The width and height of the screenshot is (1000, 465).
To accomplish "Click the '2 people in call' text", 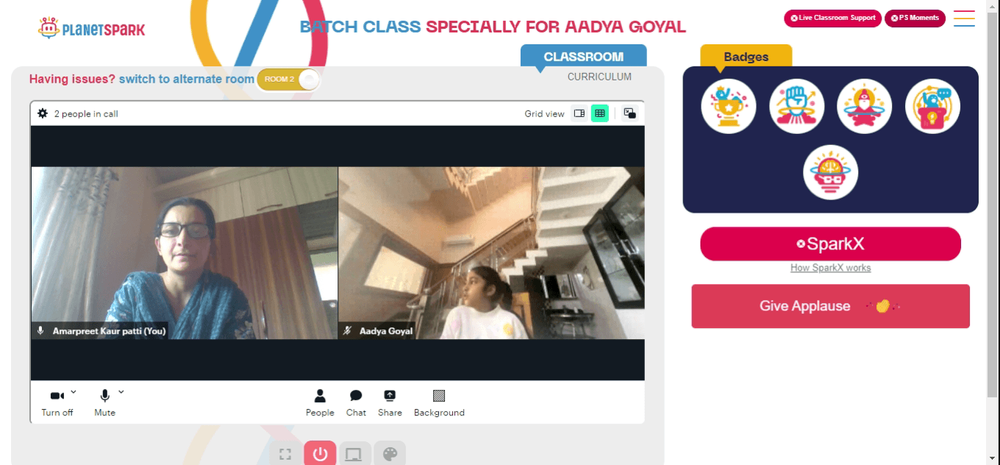I will pos(86,114).
